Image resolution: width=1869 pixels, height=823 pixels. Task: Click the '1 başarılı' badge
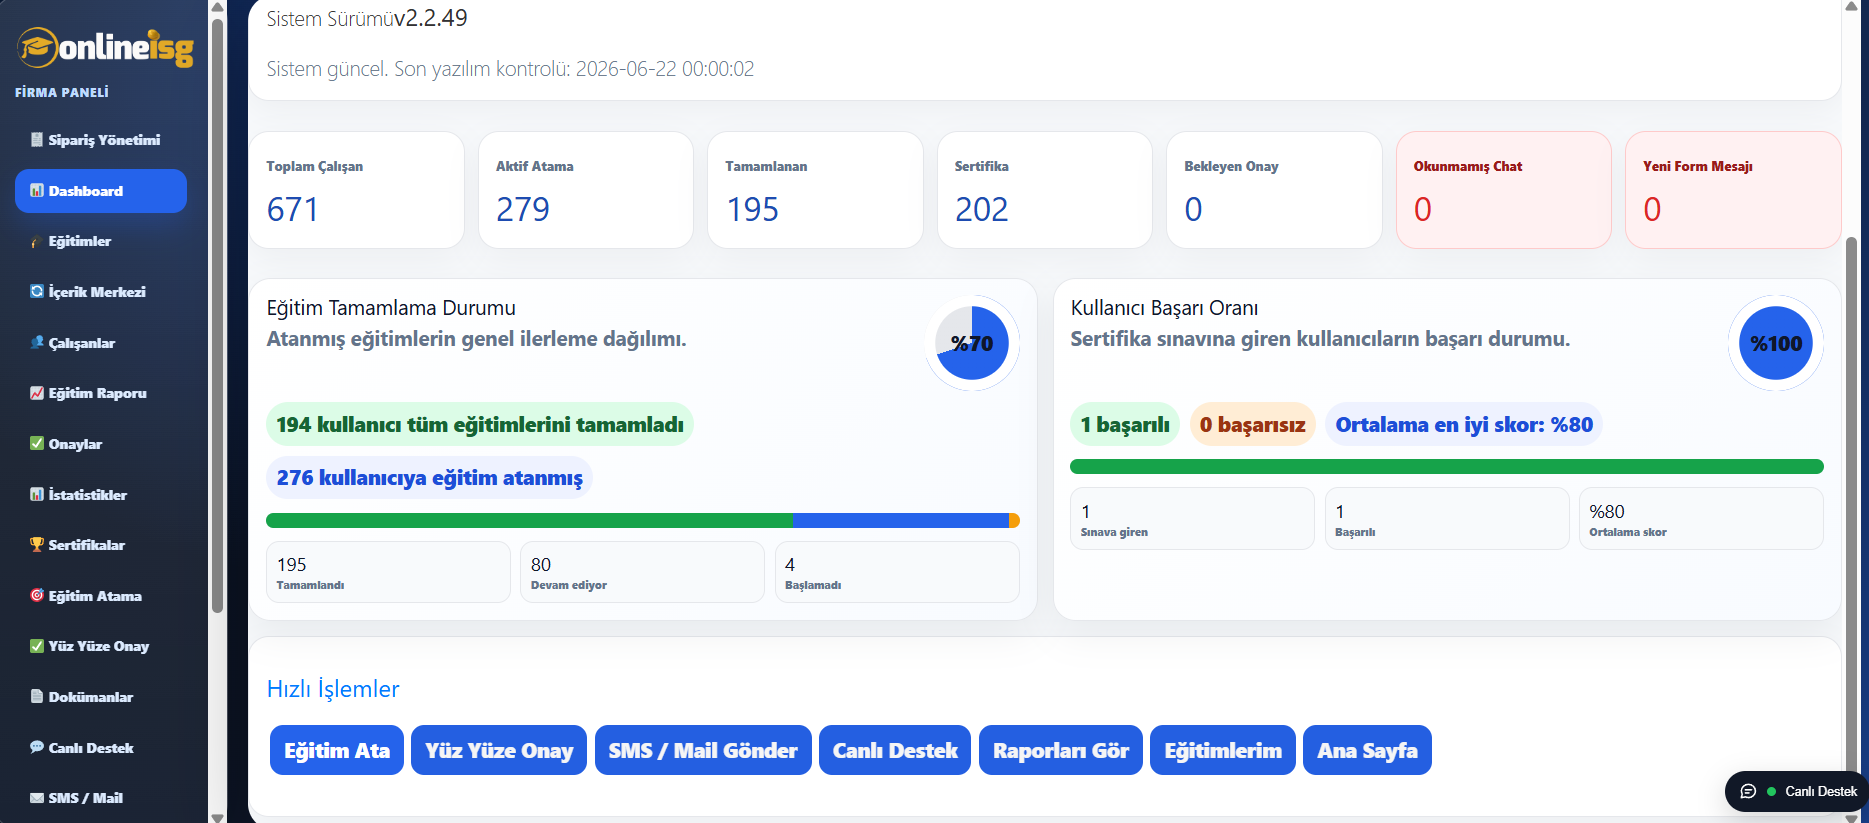[1125, 425]
